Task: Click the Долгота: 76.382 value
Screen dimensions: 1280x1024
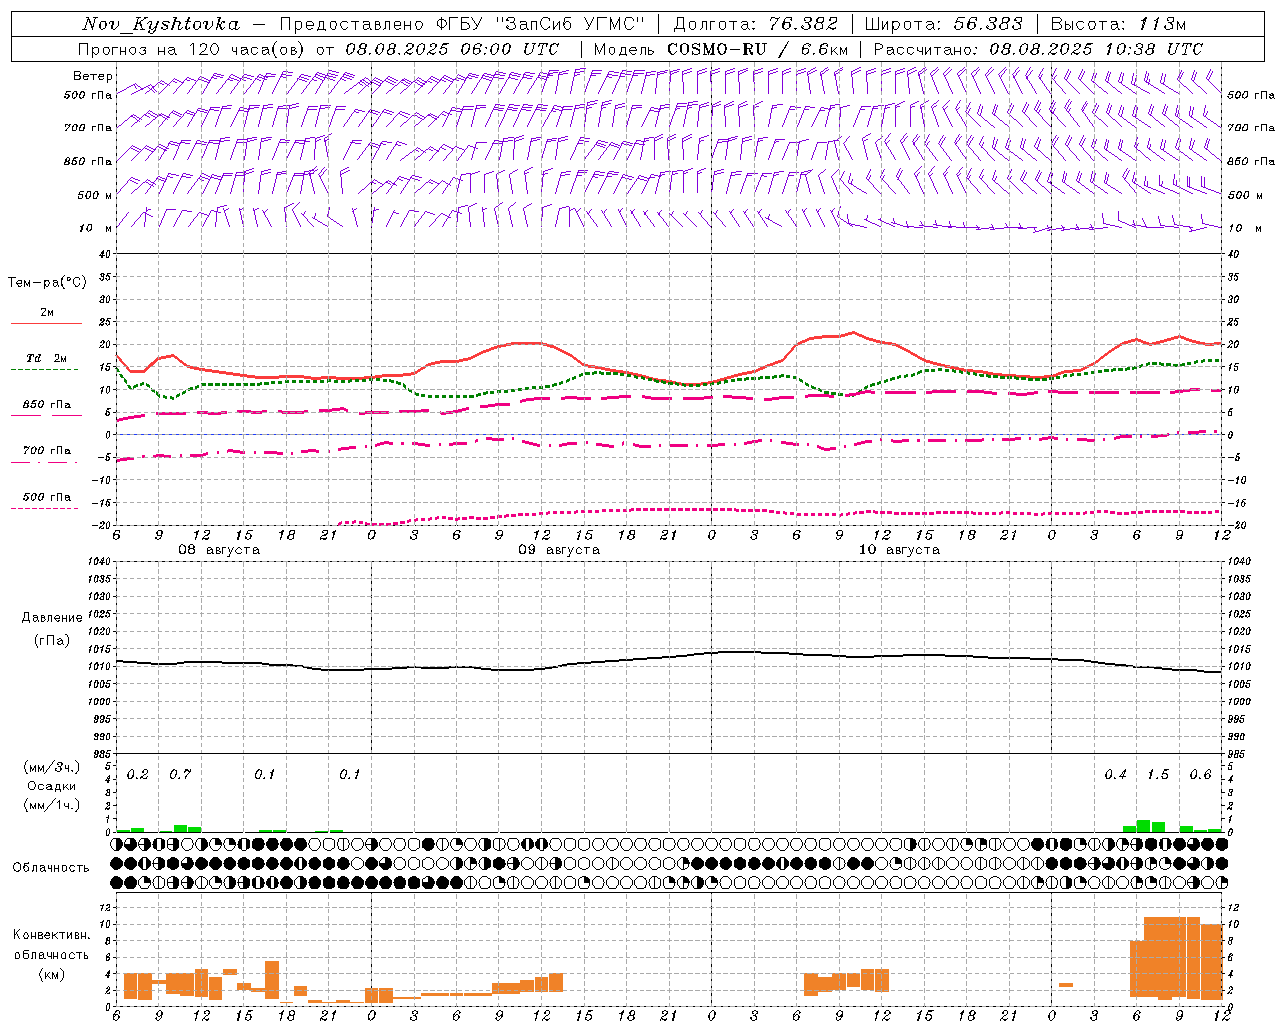Action: click(755, 24)
